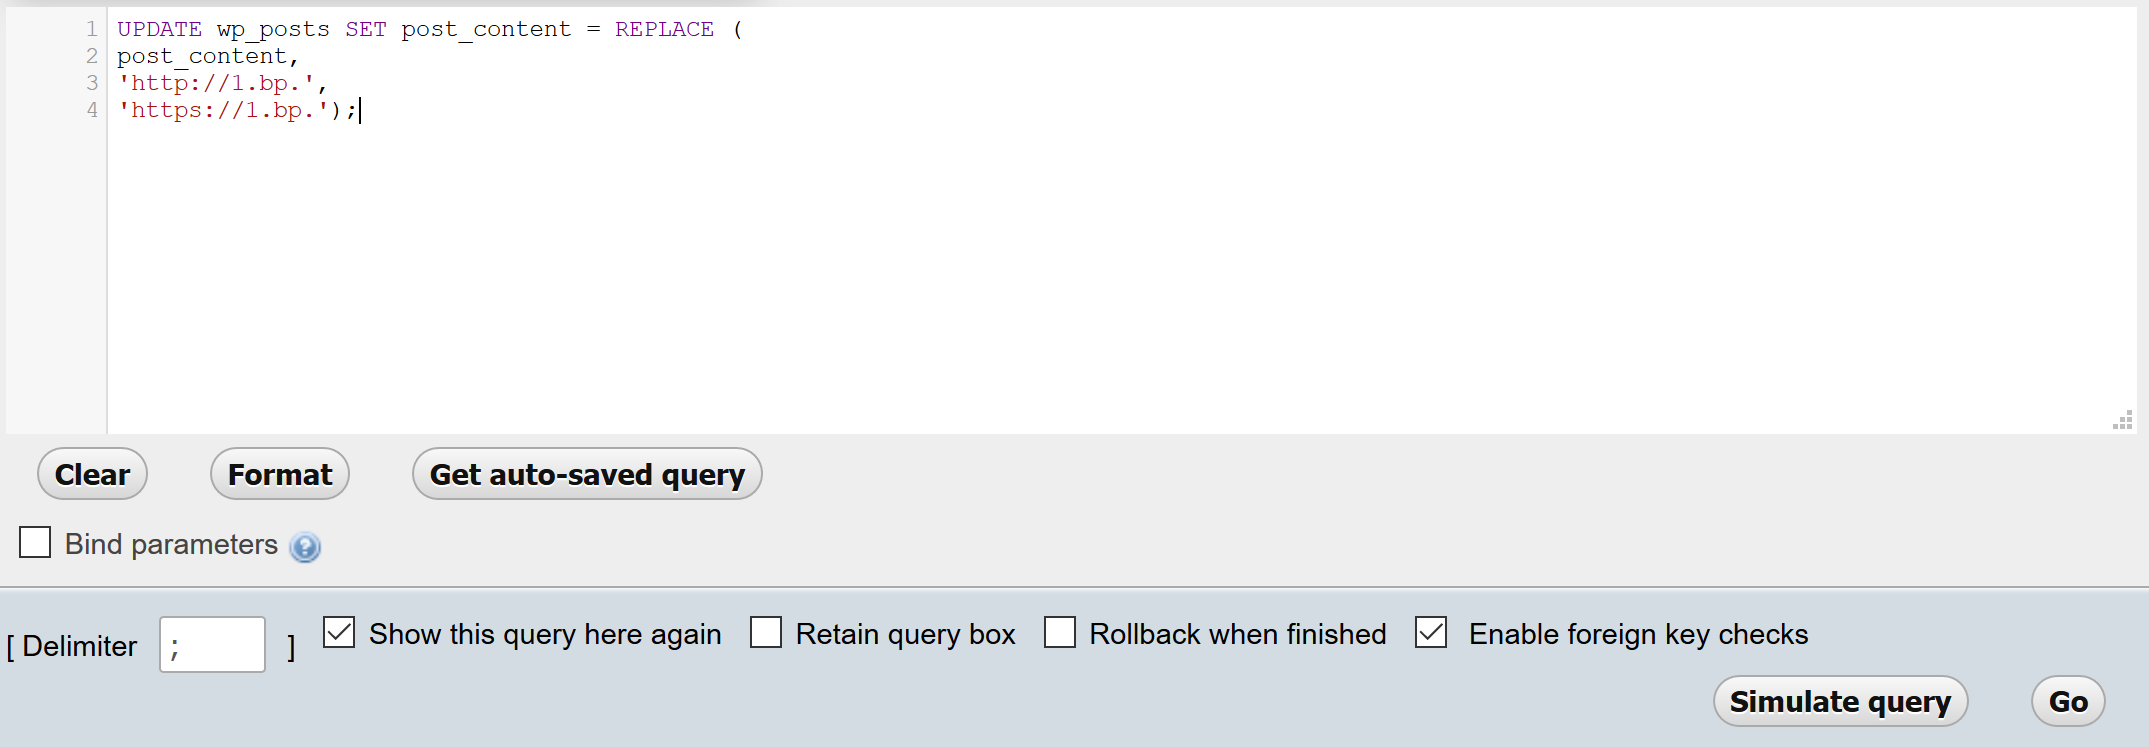Click the 'https://1.bp.' string on line 4

(223, 110)
